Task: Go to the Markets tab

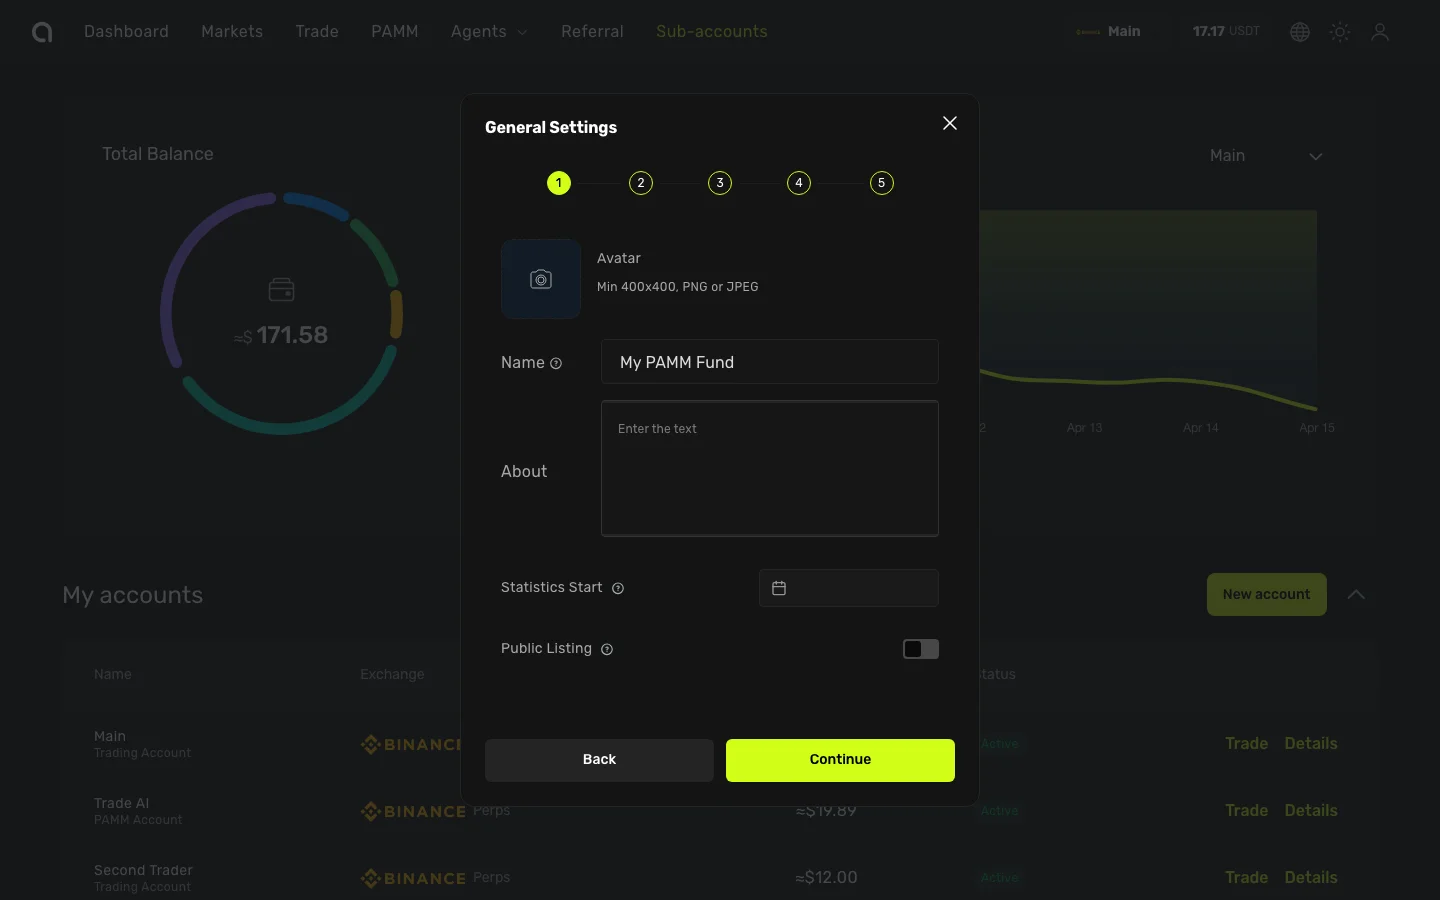Action: [232, 32]
